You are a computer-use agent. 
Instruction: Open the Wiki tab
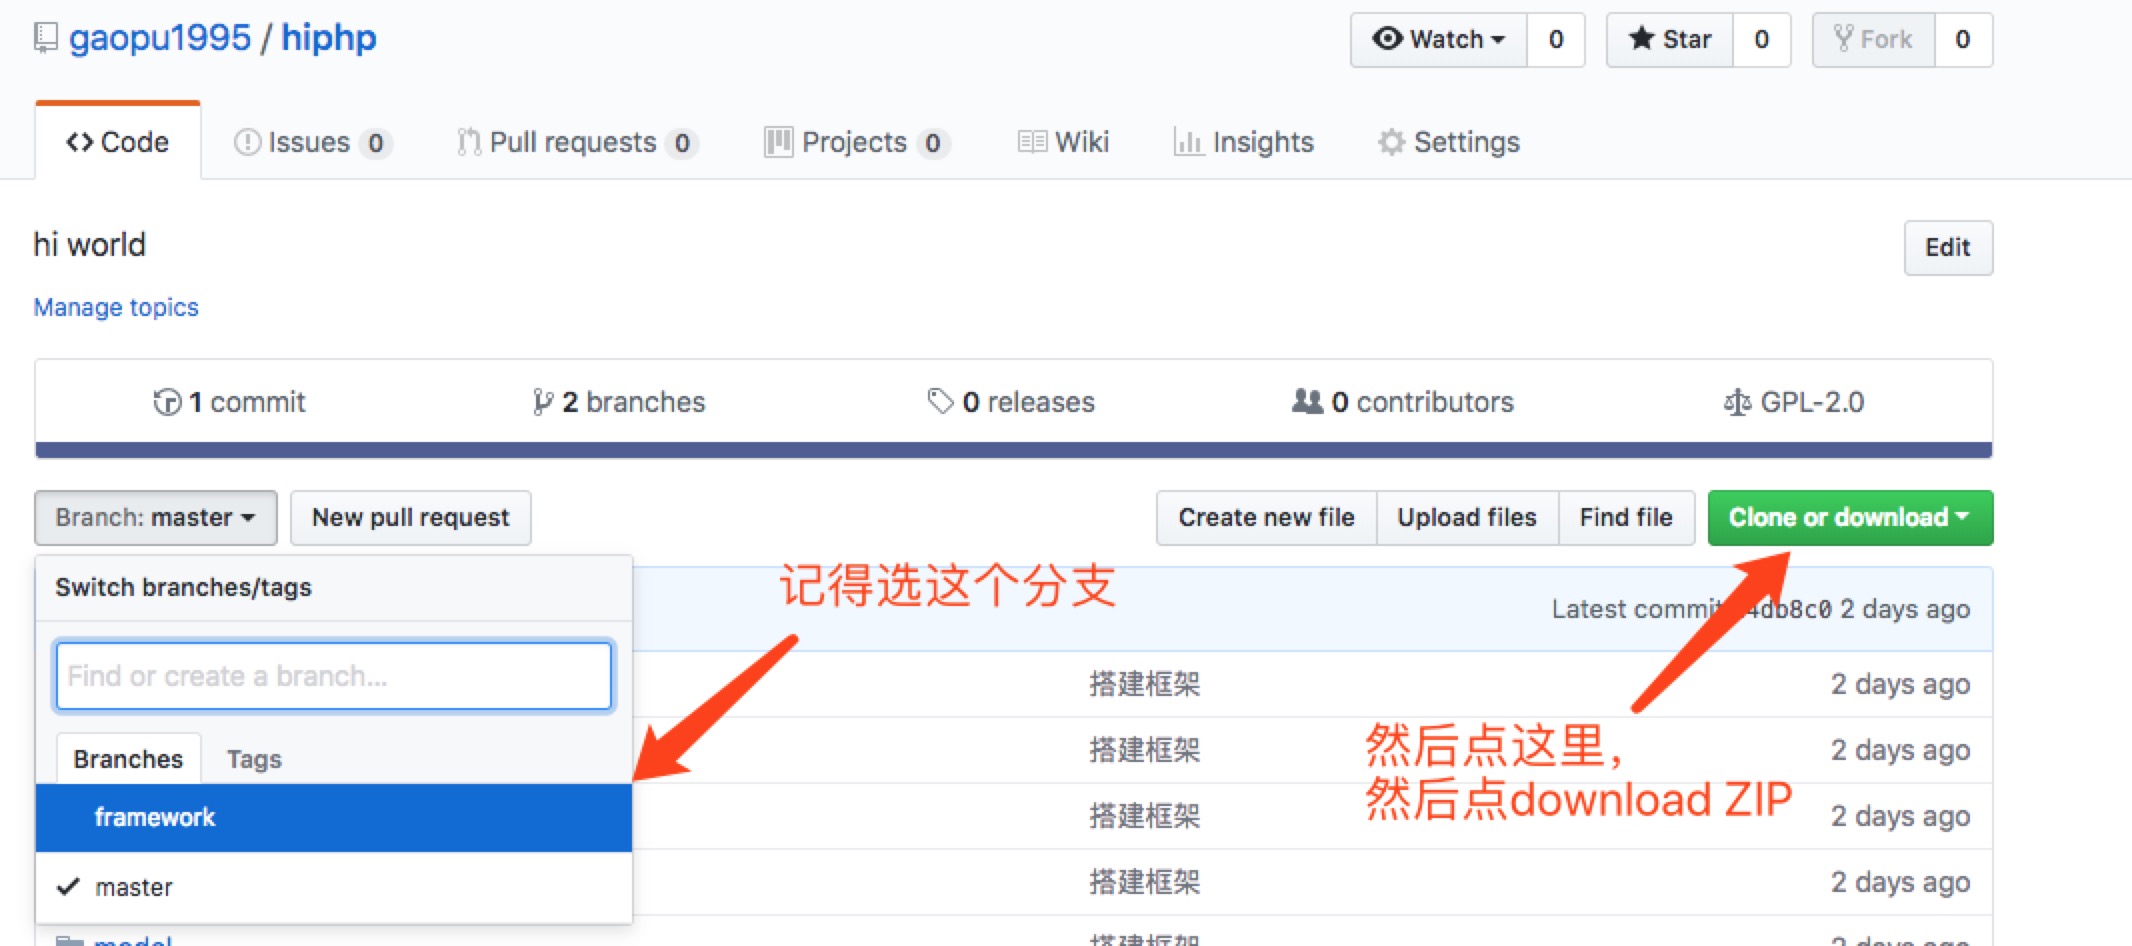click(1064, 143)
